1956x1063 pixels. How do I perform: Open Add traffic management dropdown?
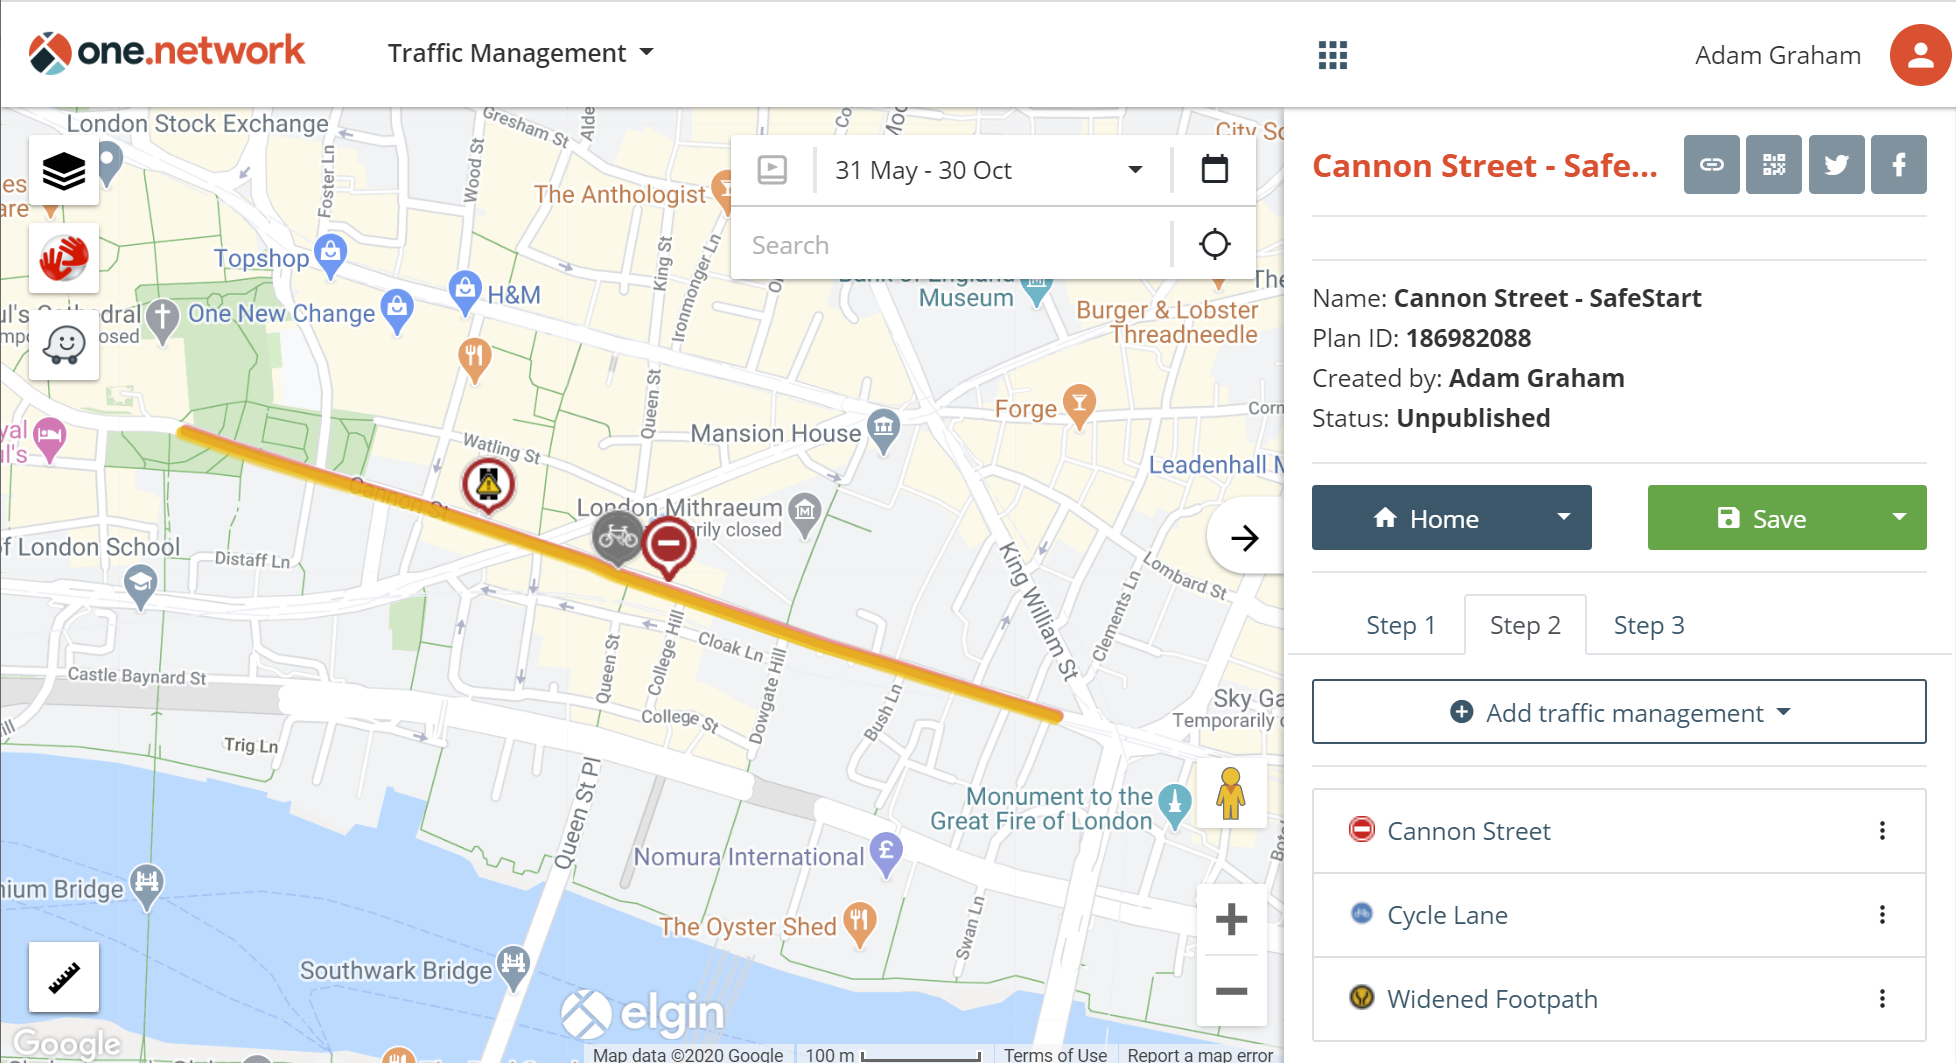click(x=1619, y=712)
